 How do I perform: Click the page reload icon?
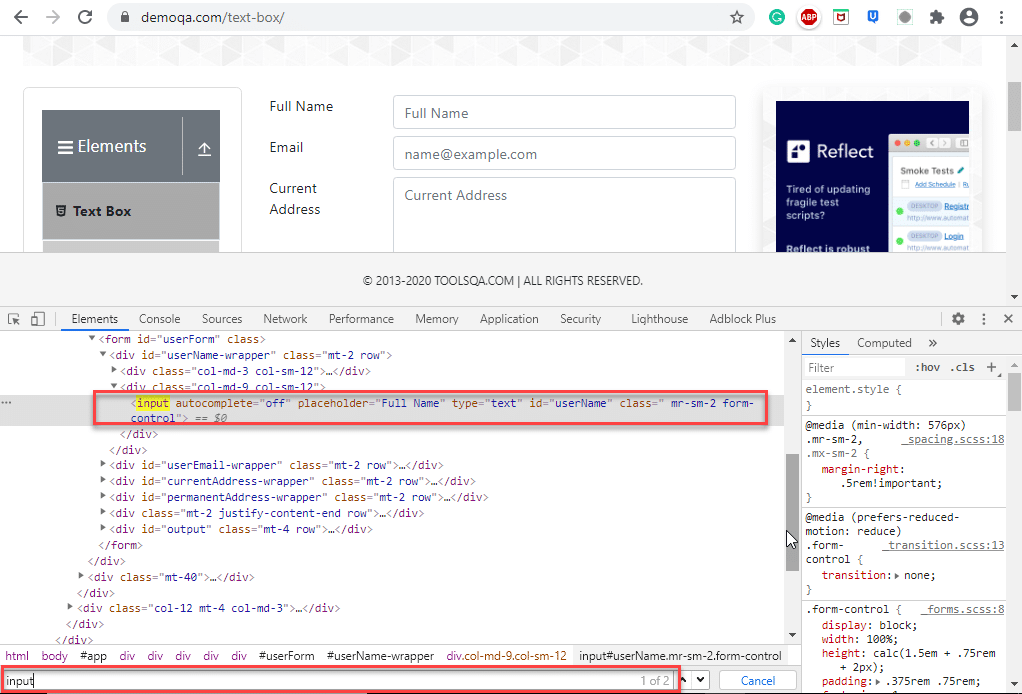tap(84, 17)
